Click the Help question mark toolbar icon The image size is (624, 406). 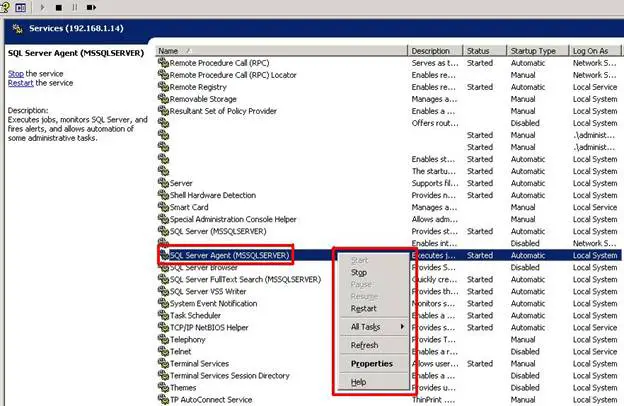[x=5, y=6]
